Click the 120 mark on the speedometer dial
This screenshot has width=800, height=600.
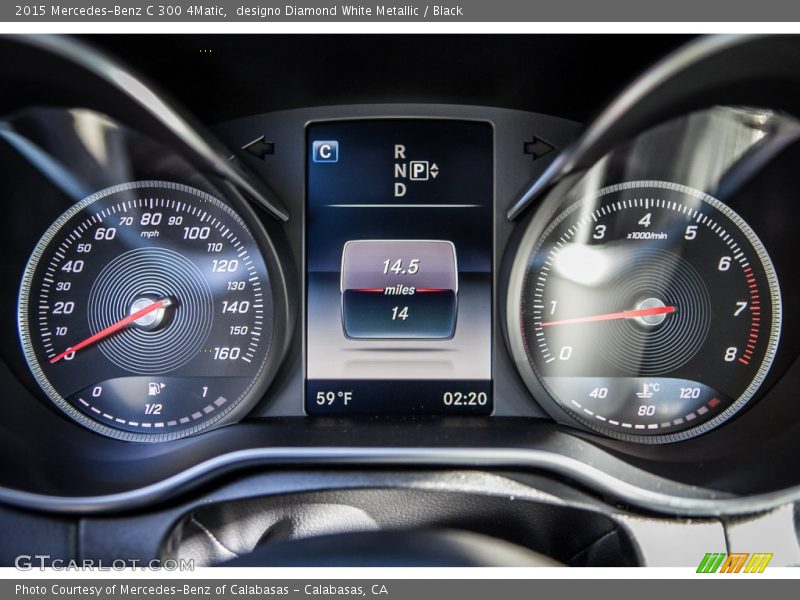(224, 266)
